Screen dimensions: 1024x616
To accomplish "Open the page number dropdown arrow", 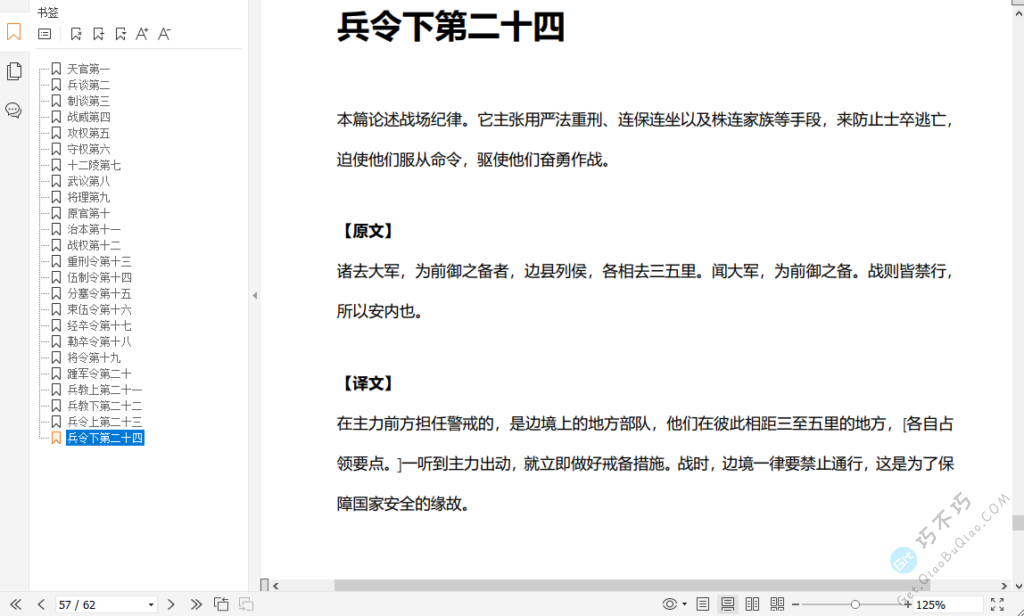I will pyautogui.click(x=149, y=604).
